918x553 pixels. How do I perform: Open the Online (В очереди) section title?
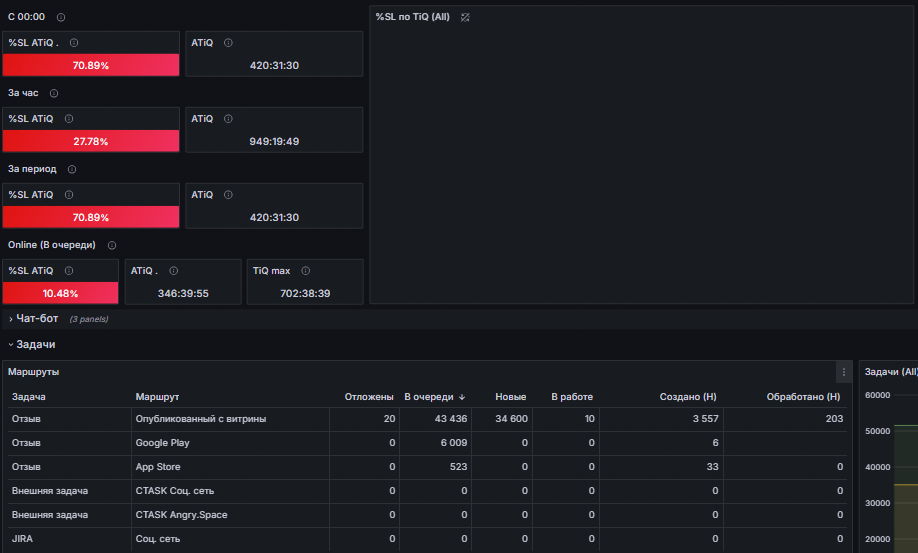52,245
